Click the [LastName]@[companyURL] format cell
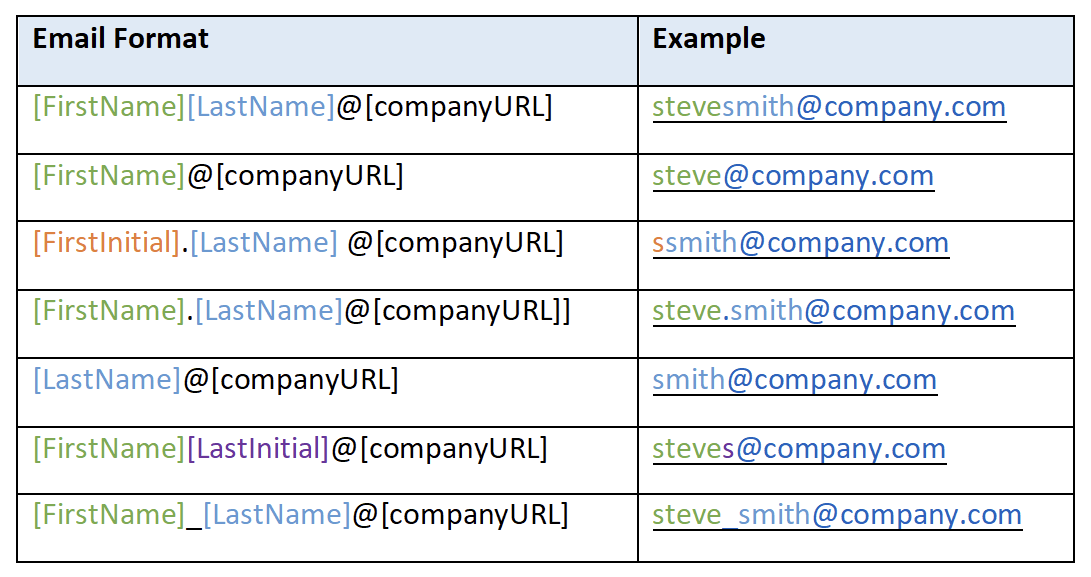 (x=327, y=393)
